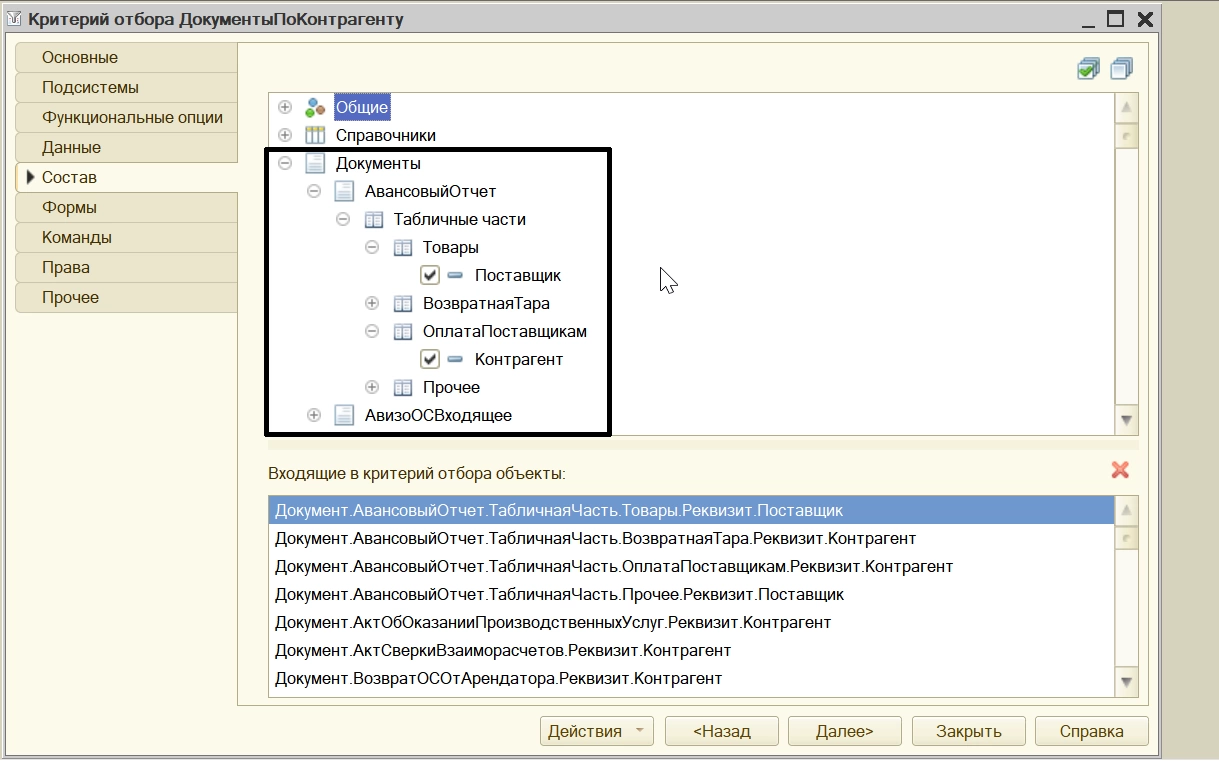Viewport: 1219px width, 761px height.
Task: Click objects list scrollbar up arrow
Action: (1127, 510)
